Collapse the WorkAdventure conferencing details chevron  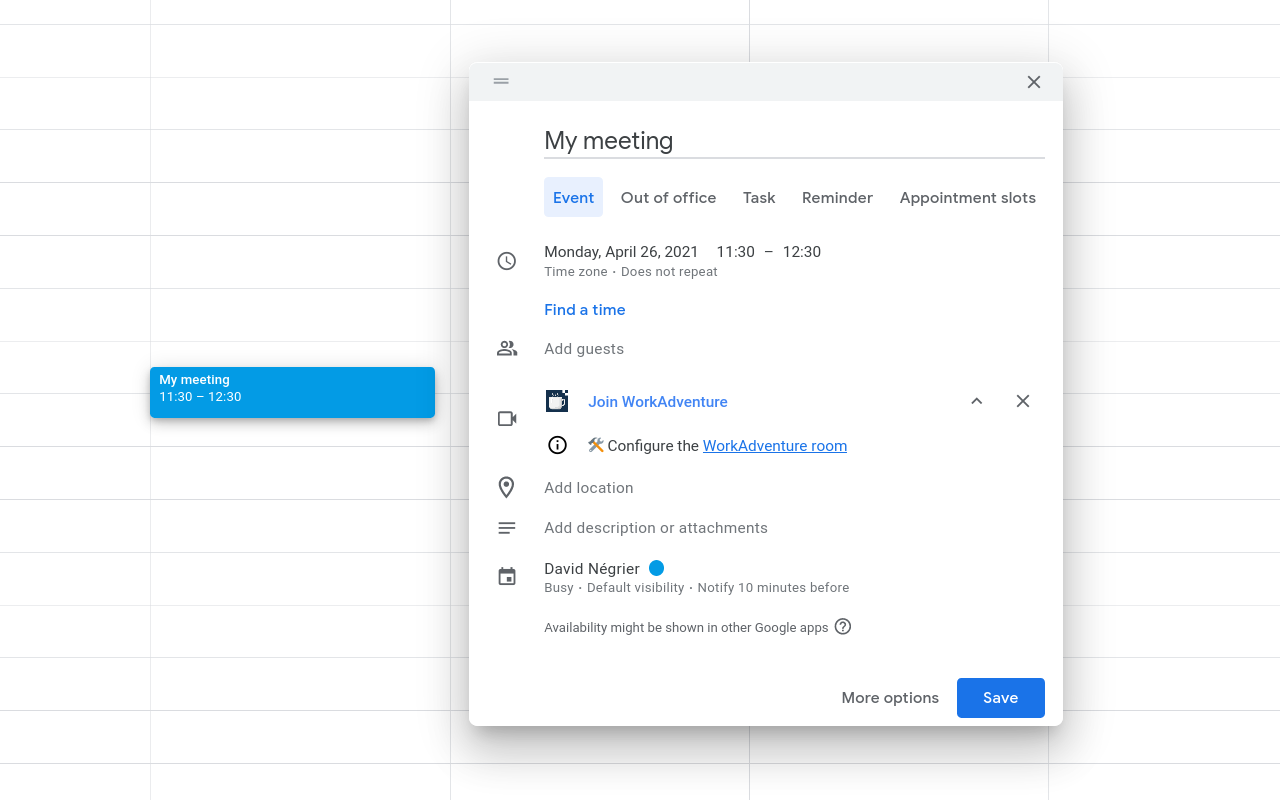coord(977,401)
